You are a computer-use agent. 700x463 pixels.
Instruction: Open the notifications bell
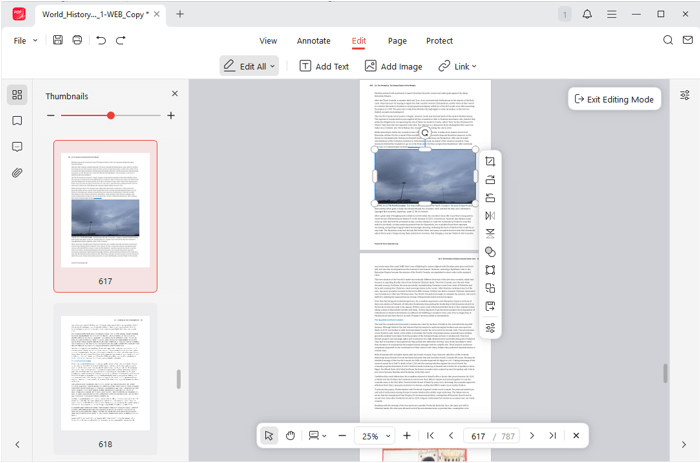(x=587, y=14)
